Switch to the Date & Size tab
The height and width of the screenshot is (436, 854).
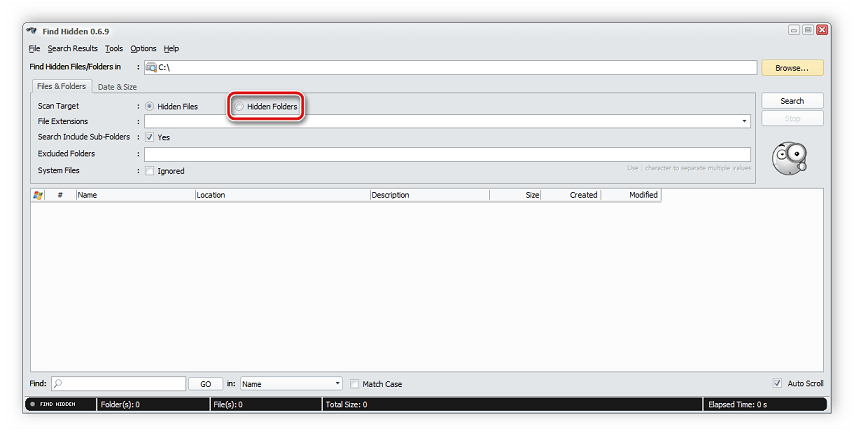click(117, 87)
